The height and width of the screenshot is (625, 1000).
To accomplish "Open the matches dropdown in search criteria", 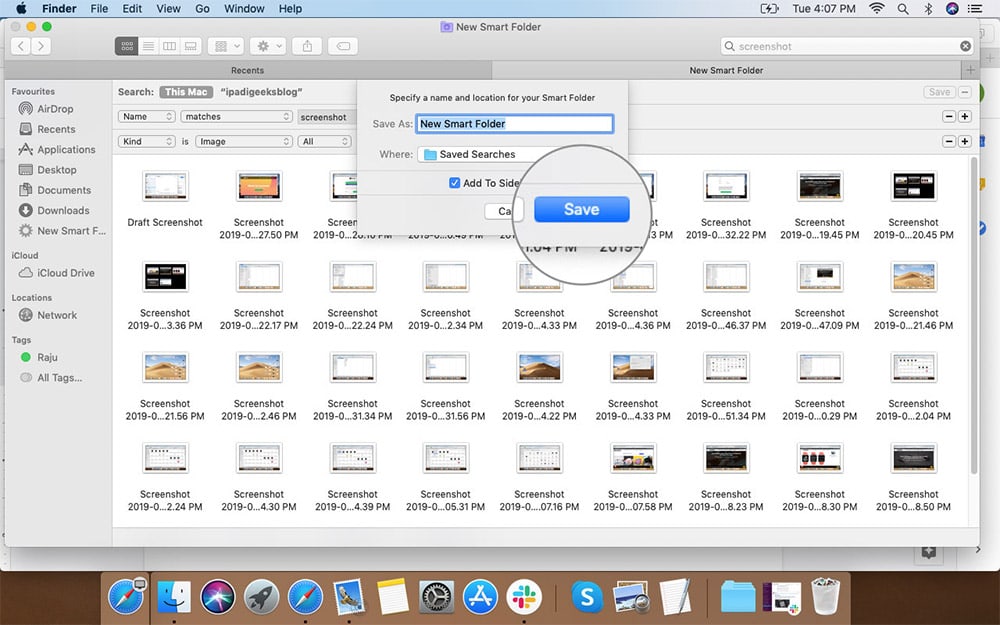I will [x=236, y=116].
